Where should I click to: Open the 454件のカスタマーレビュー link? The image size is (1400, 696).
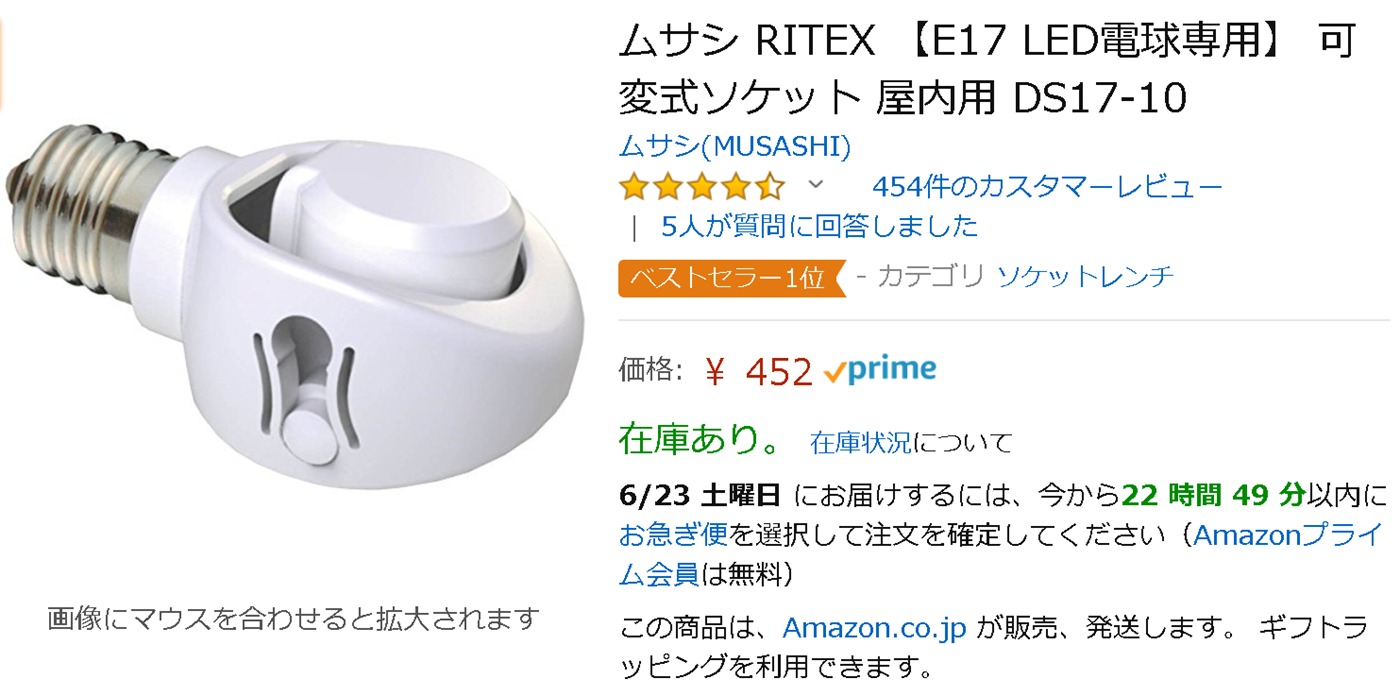[1047, 186]
